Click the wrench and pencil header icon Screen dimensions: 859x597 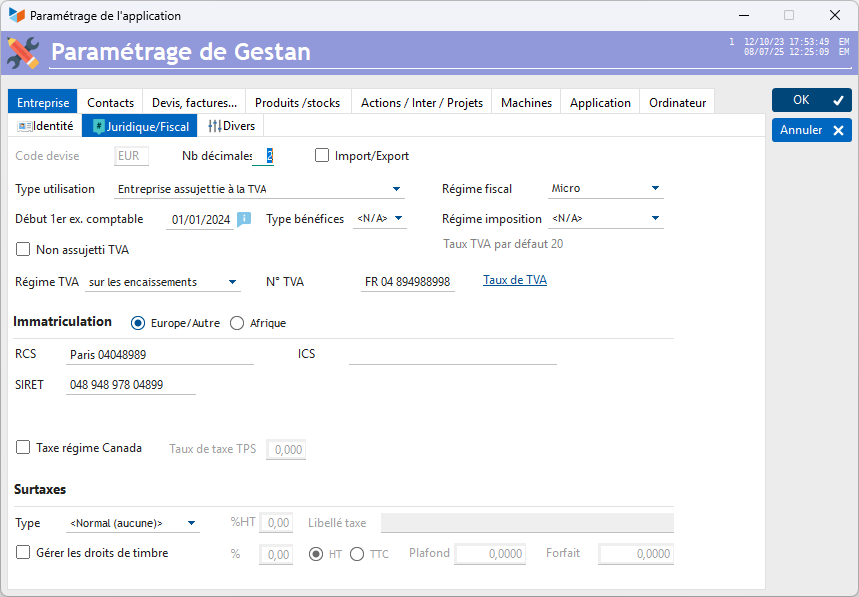click(23, 52)
